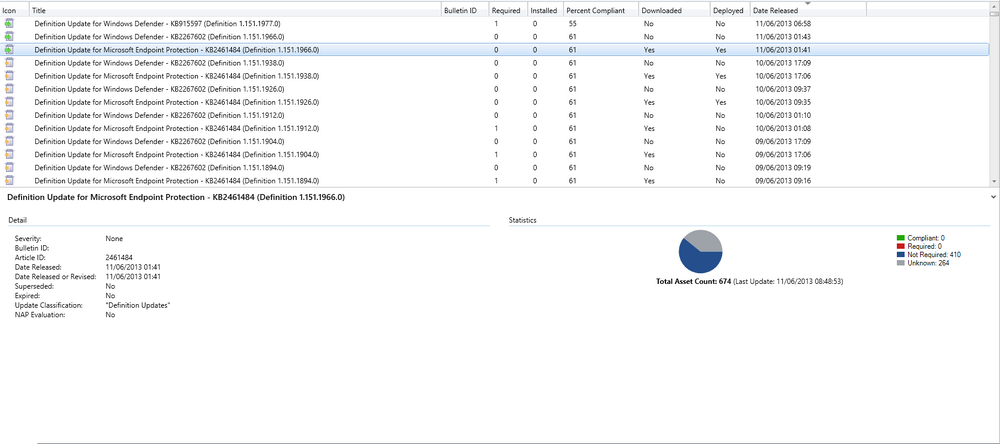Screen dimensions: 1000x444
Task: Click icon of Endpoint Protection Definition 1.151.1894.0 row
Action: (9, 180)
